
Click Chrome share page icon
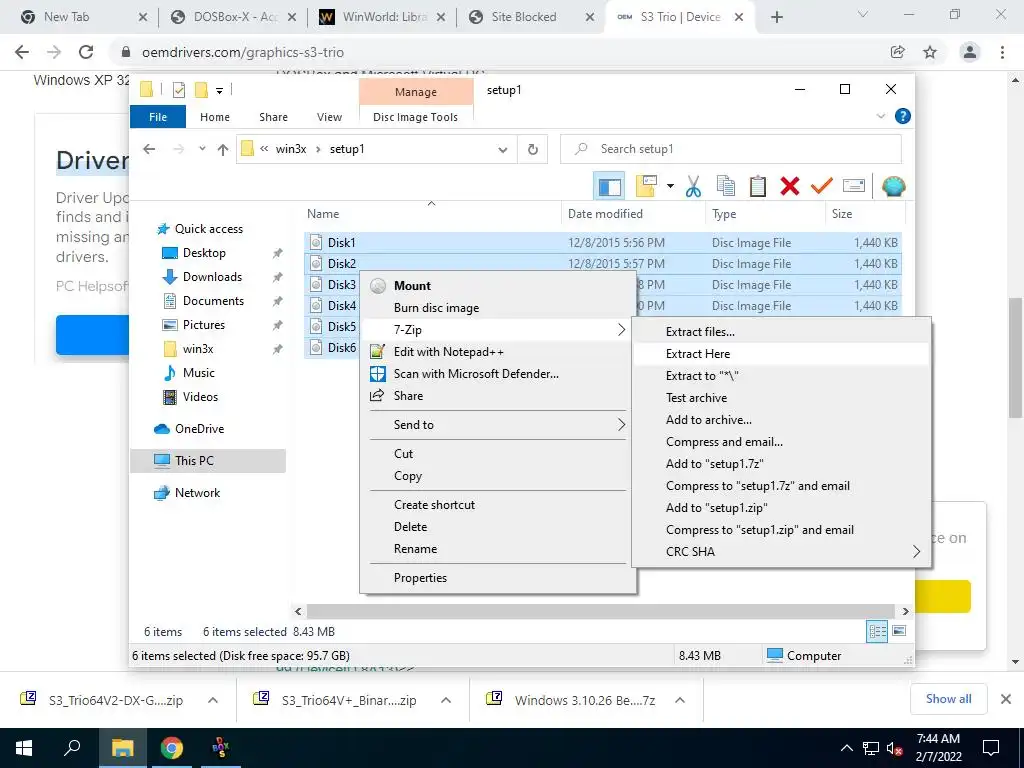[x=898, y=52]
